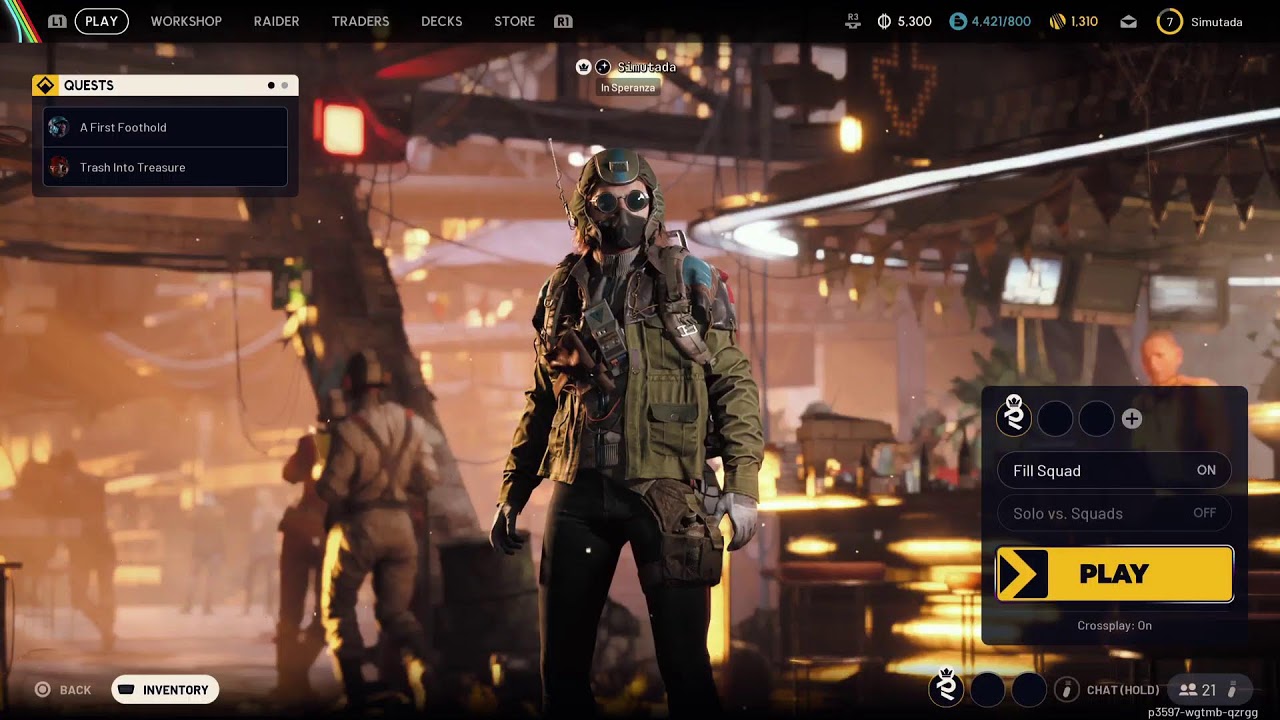Click the L1 tab-left controller icon
The image size is (1280, 720).
(58, 21)
